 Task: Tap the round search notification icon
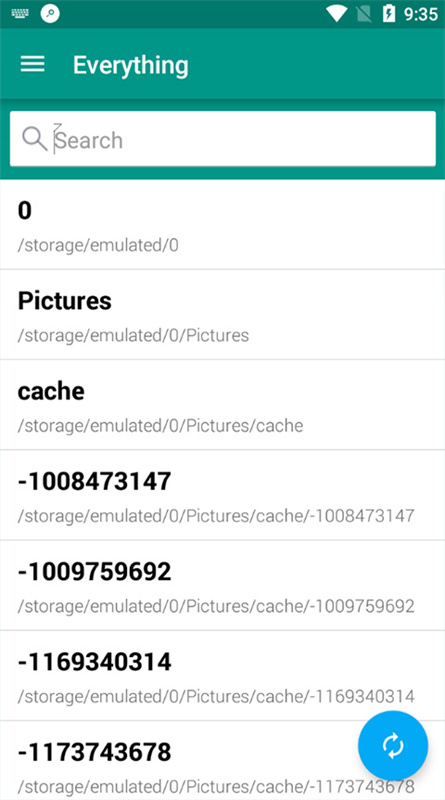50,14
